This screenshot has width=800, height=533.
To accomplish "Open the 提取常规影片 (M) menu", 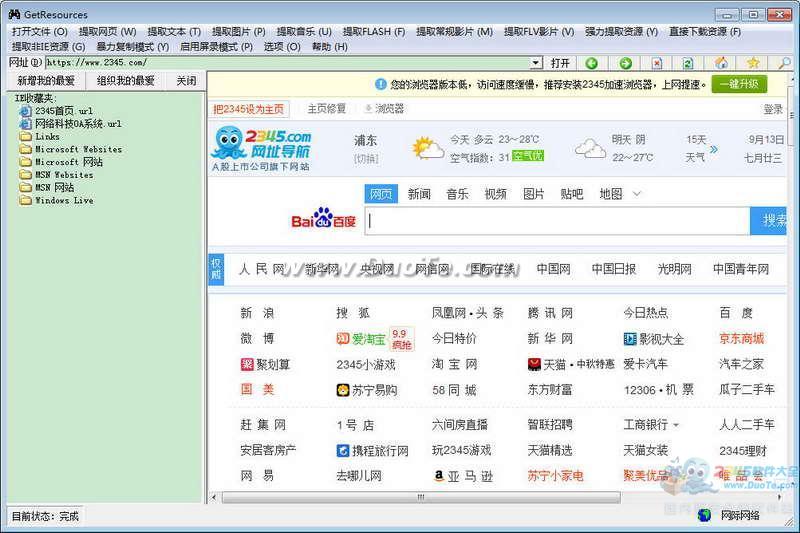I will point(454,32).
